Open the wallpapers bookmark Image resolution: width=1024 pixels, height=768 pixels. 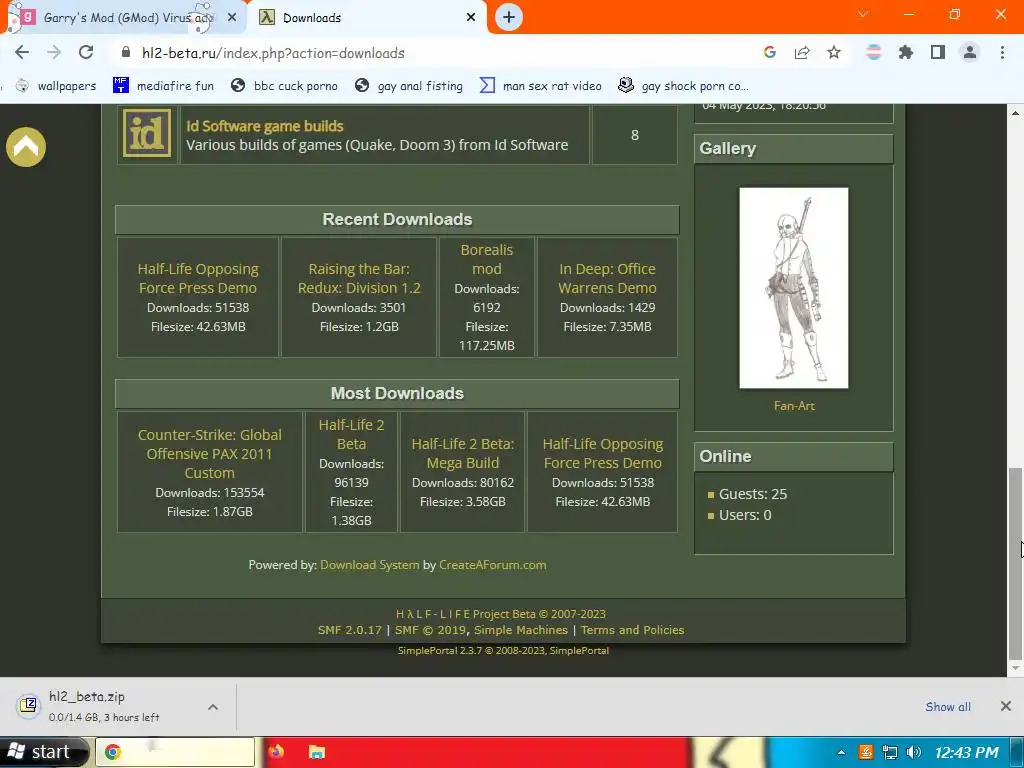(56, 86)
